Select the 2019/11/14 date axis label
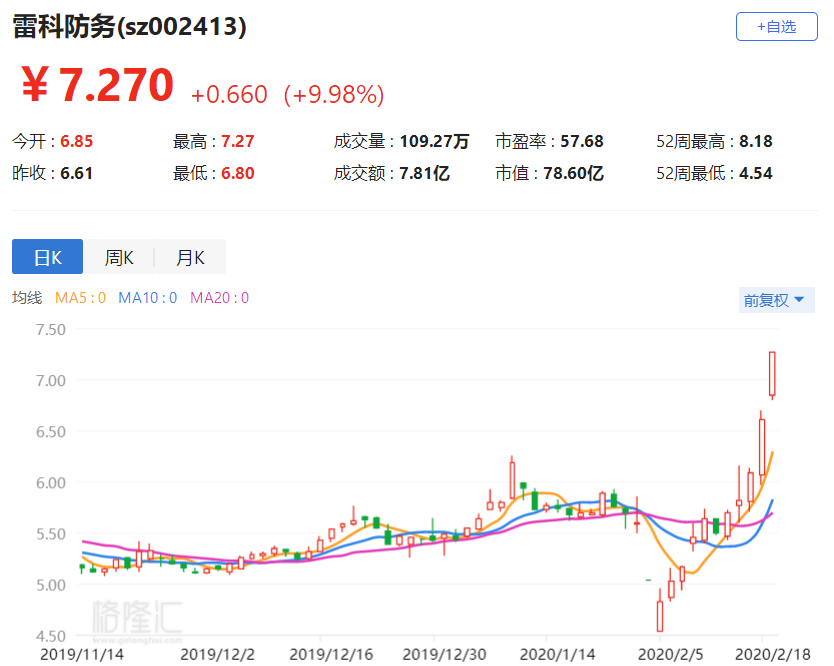This screenshot has height=666, width=834. coord(82,654)
